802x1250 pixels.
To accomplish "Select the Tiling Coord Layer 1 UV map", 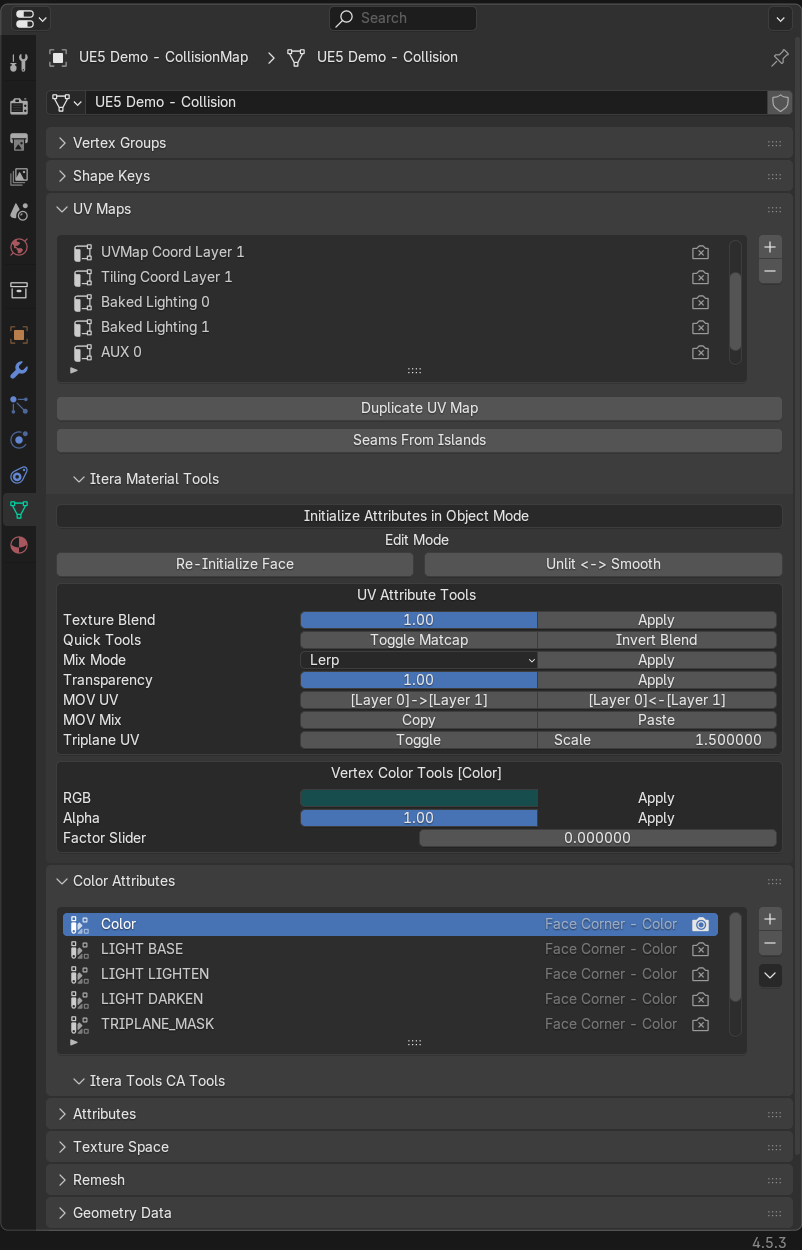I will click(166, 277).
